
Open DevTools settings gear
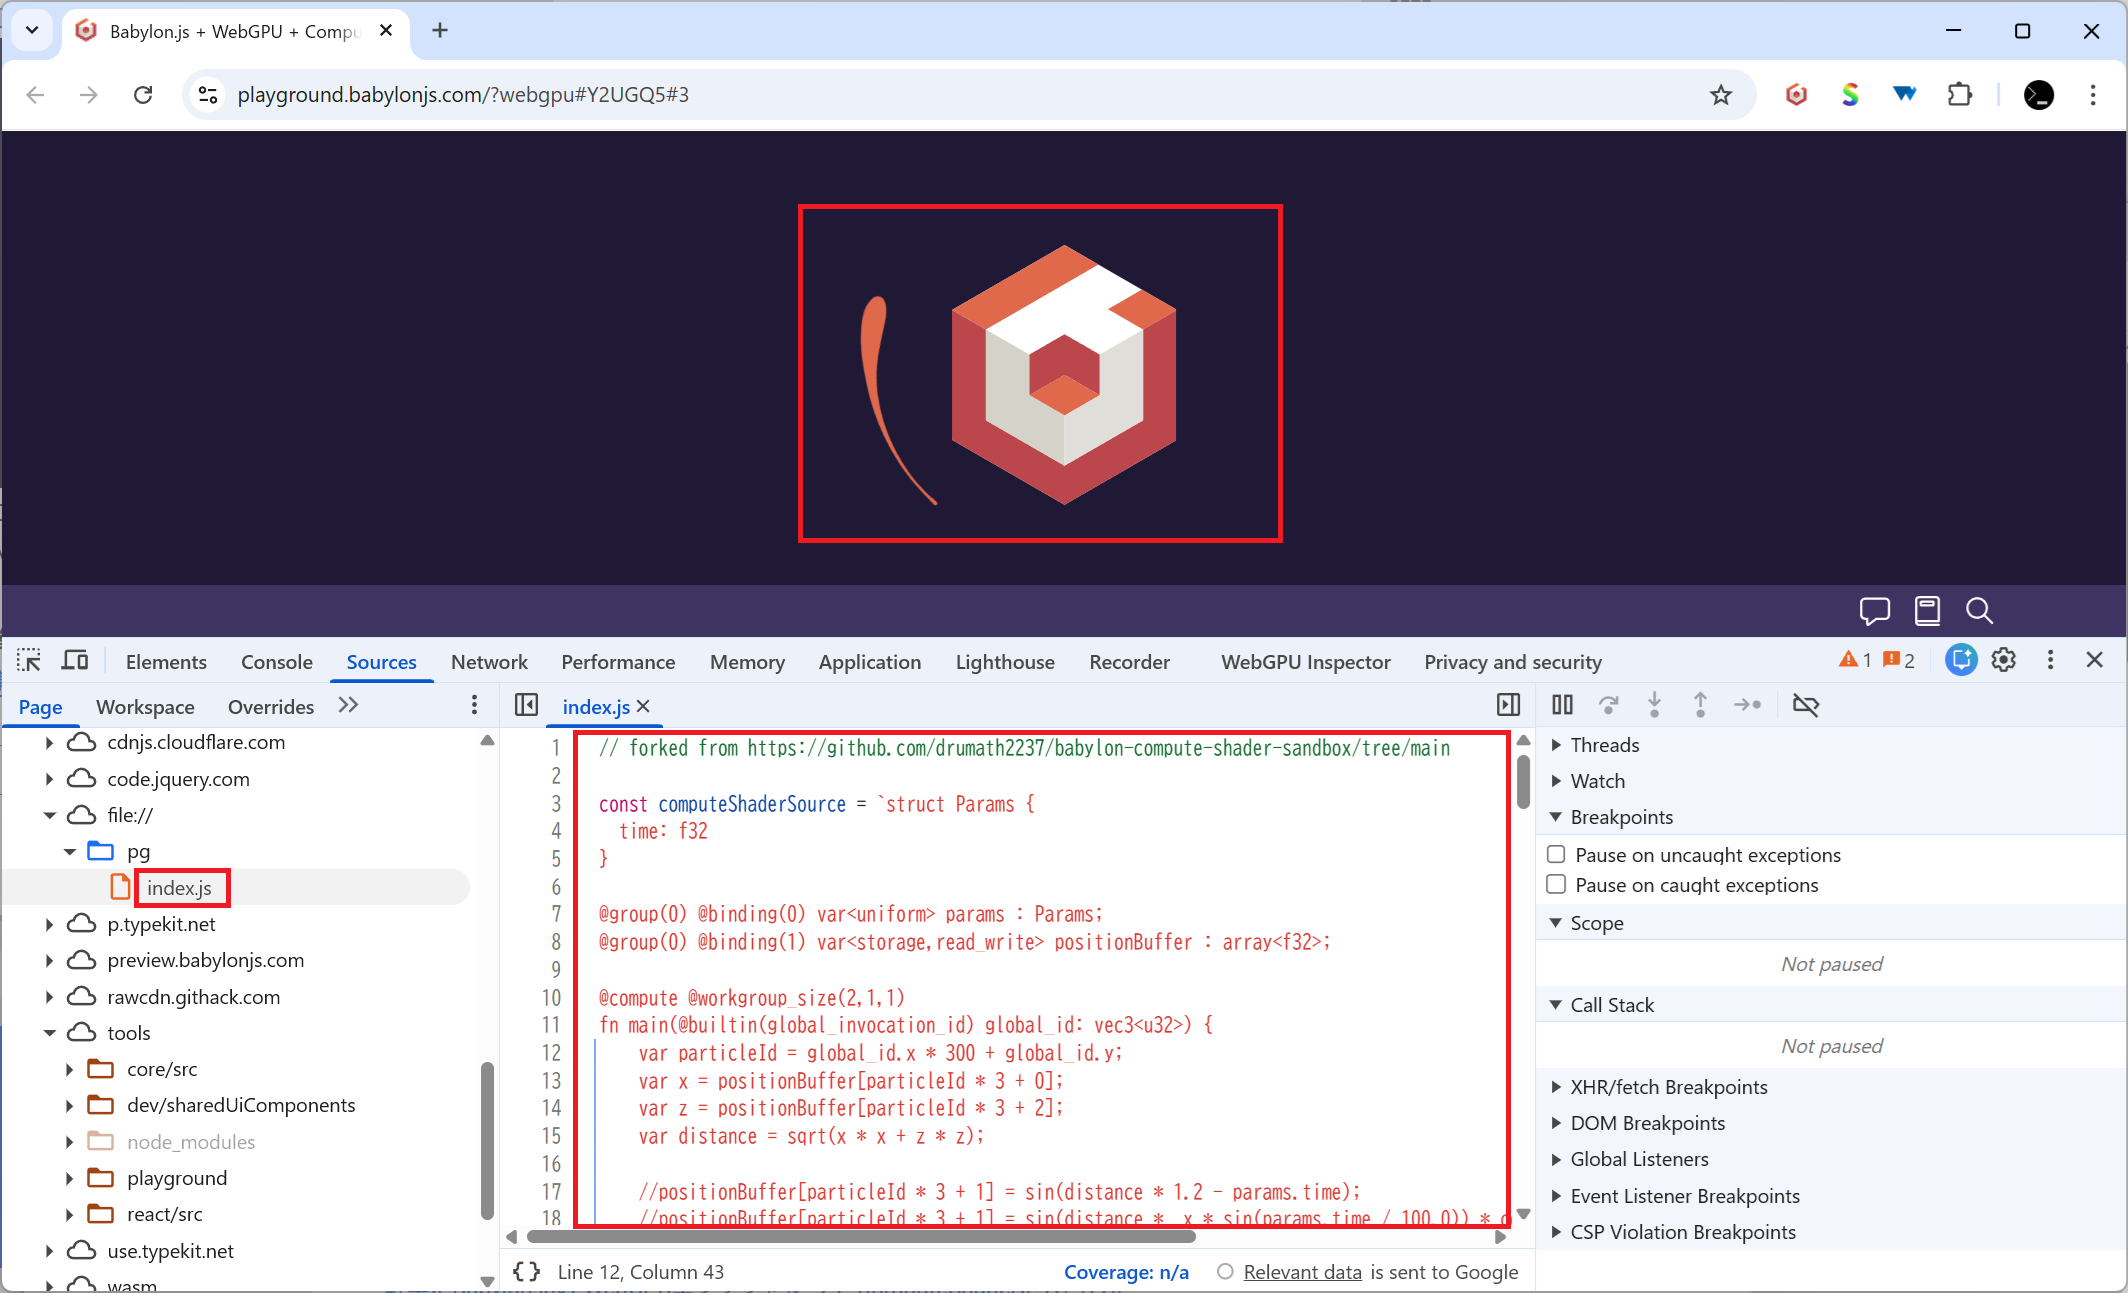tap(2004, 660)
